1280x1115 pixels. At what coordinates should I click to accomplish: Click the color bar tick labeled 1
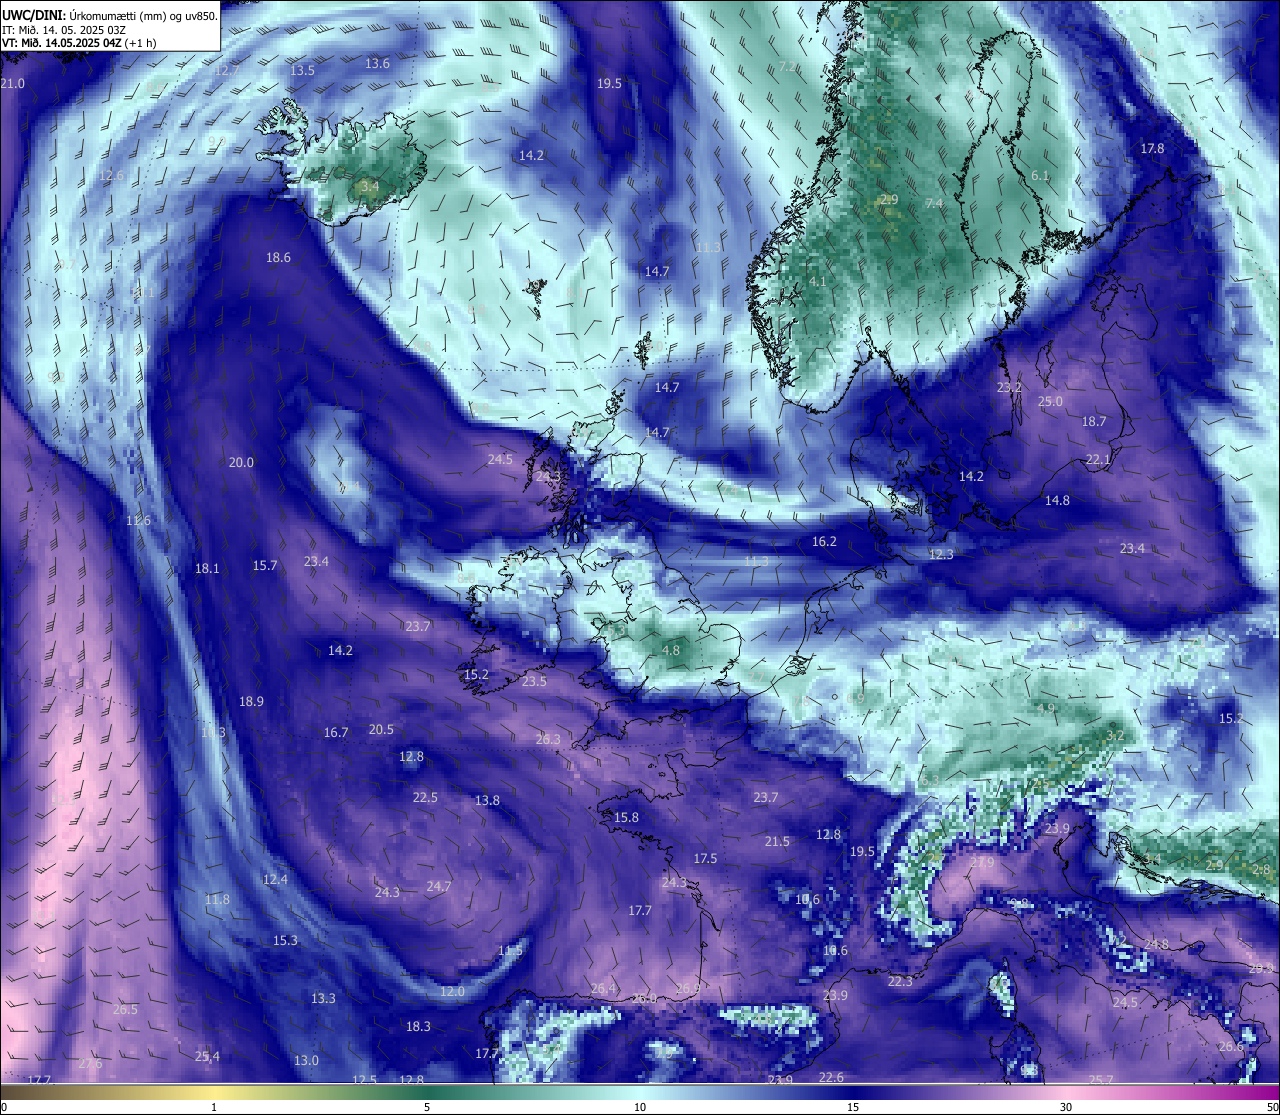pos(214,1107)
